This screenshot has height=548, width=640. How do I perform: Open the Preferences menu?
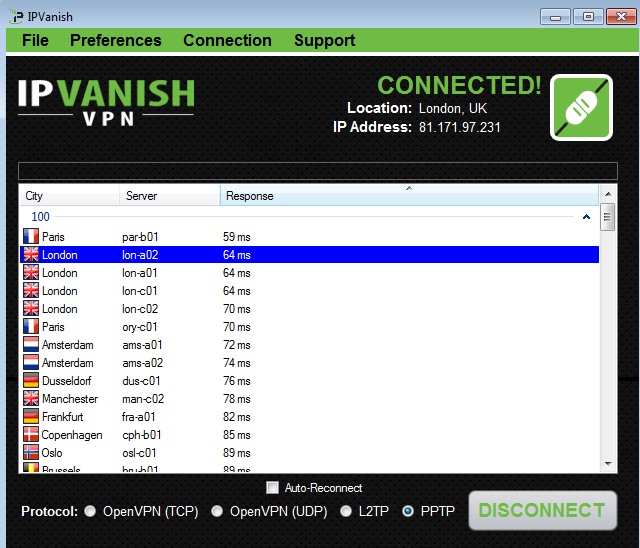pyautogui.click(x=116, y=40)
